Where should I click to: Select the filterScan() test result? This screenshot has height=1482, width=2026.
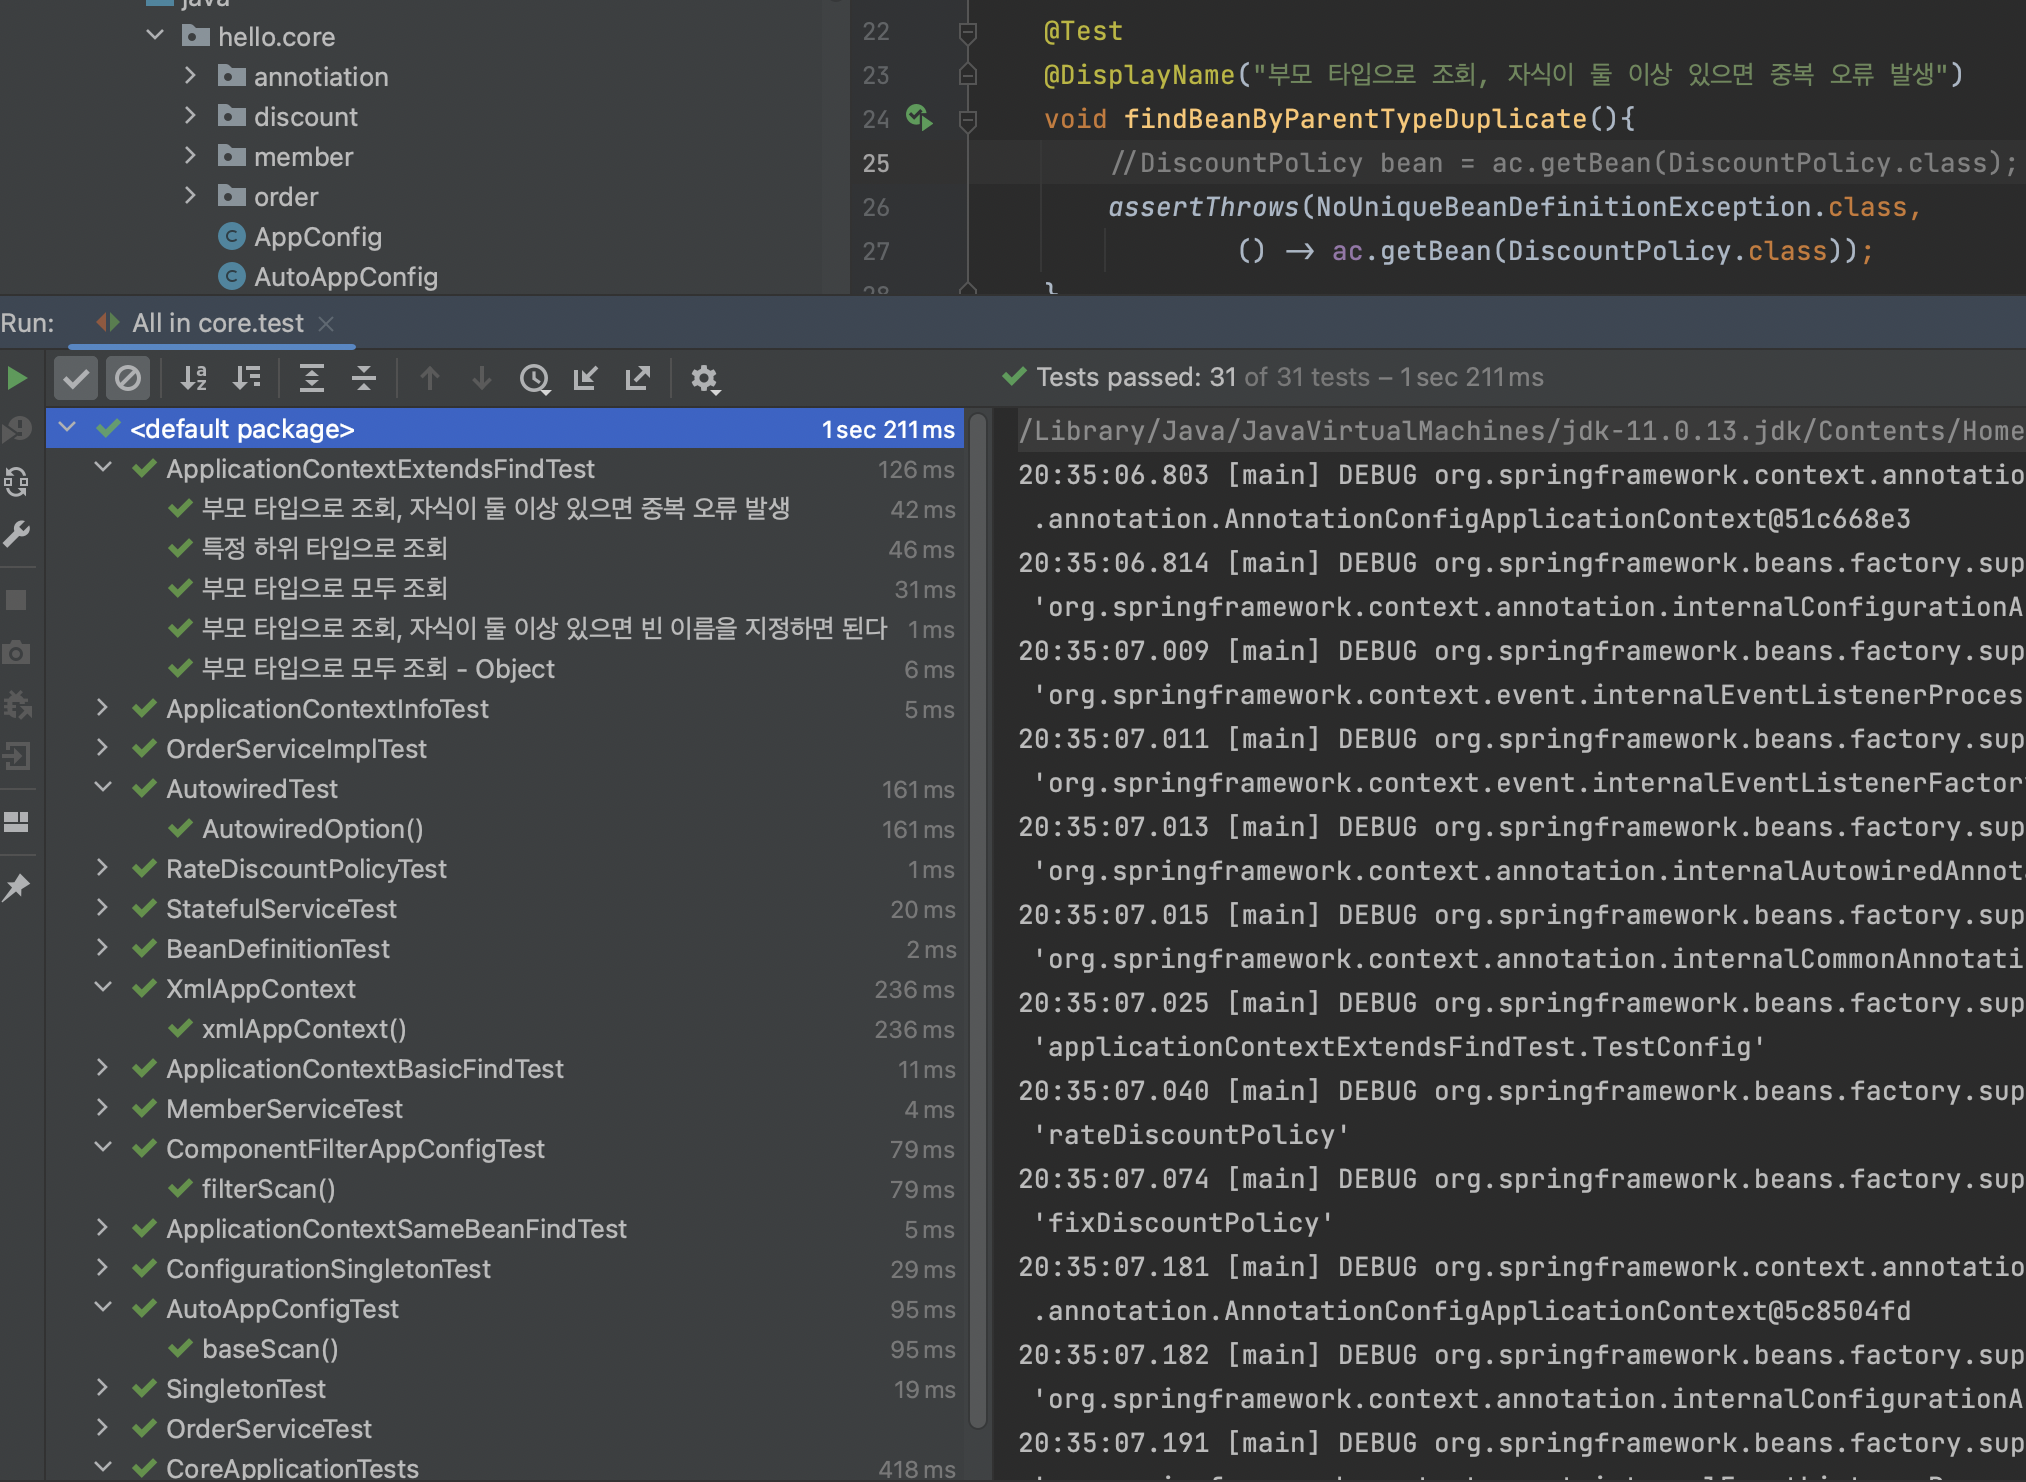tap(505, 1189)
